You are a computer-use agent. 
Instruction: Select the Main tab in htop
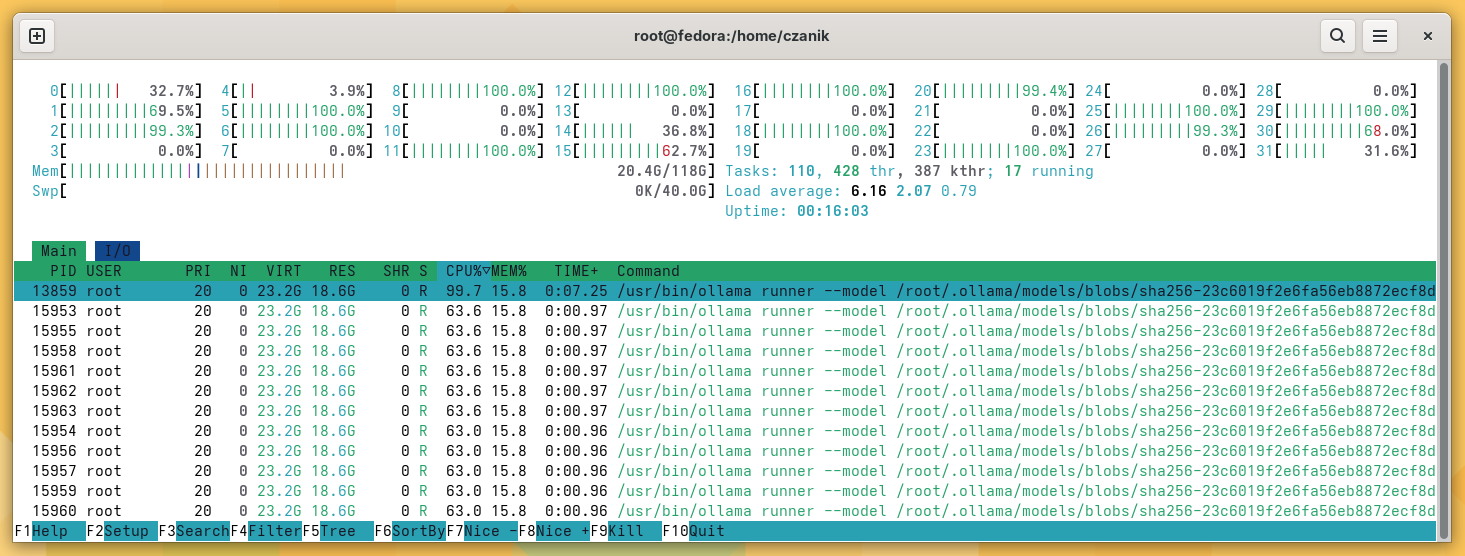click(59, 251)
